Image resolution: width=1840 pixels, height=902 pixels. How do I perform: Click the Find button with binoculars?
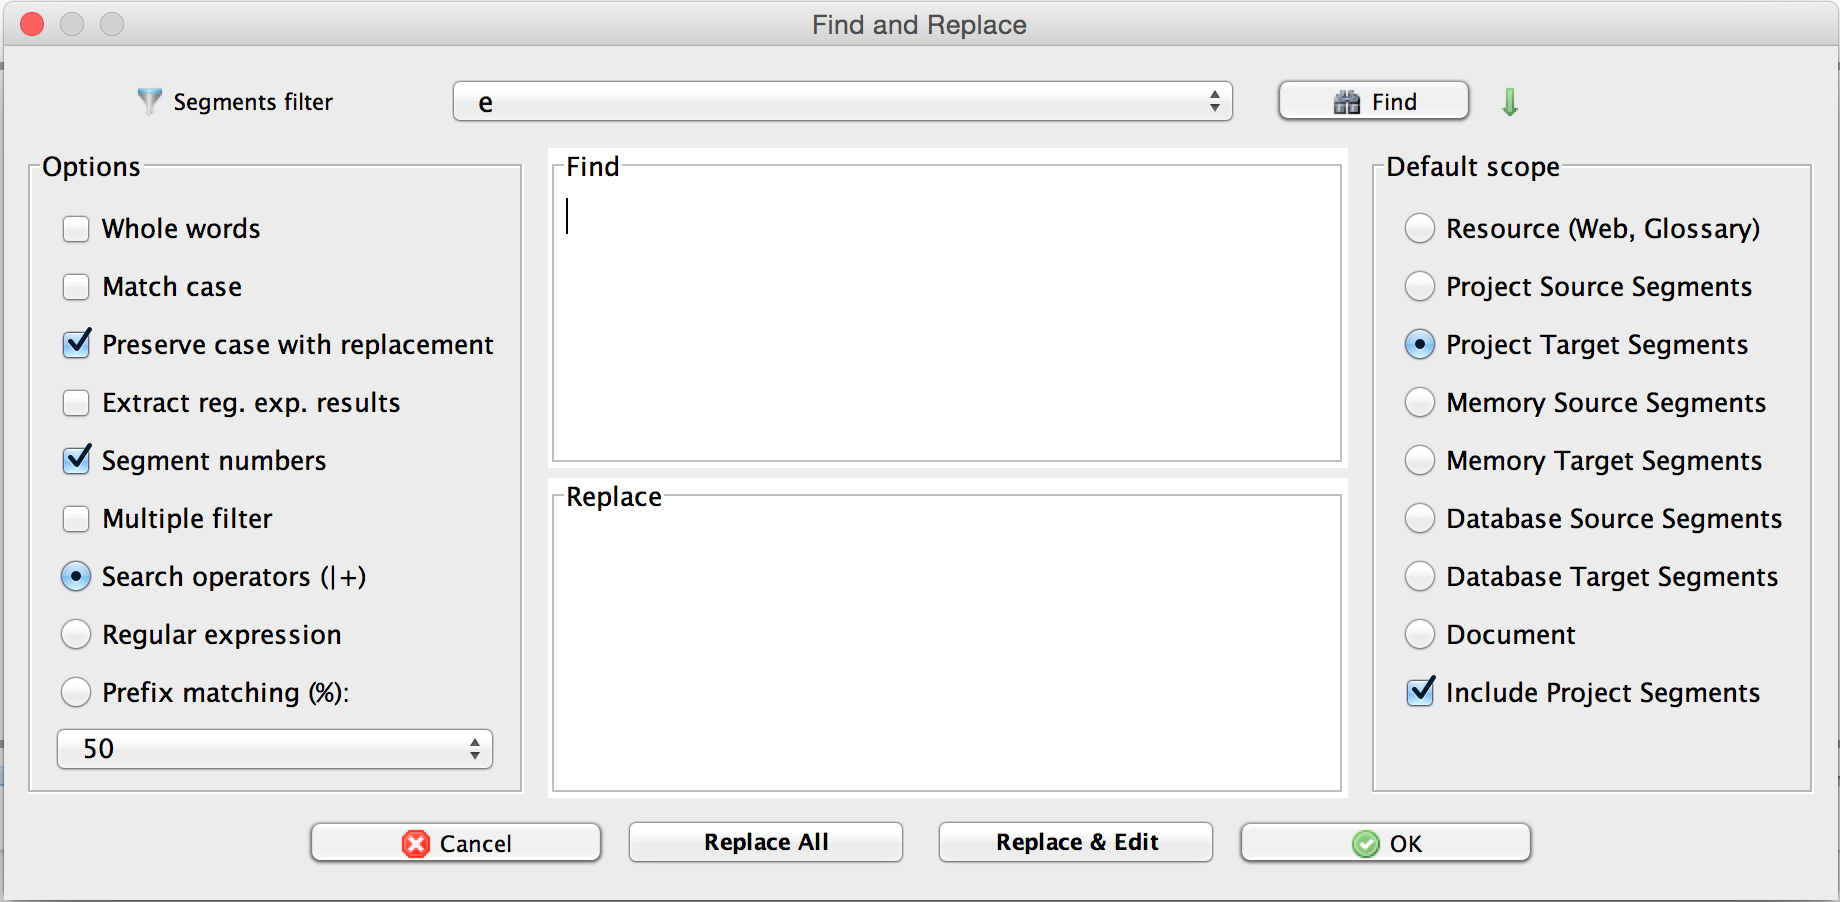(1373, 102)
